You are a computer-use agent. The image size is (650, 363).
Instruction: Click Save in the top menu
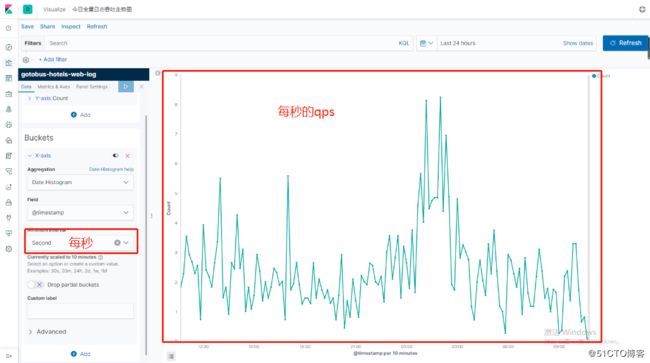(27, 27)
